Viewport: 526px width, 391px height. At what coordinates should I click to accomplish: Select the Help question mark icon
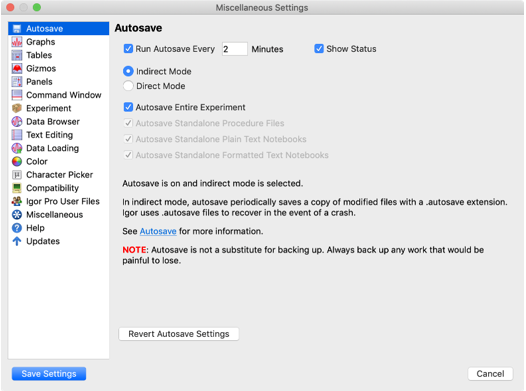(17, 228)
